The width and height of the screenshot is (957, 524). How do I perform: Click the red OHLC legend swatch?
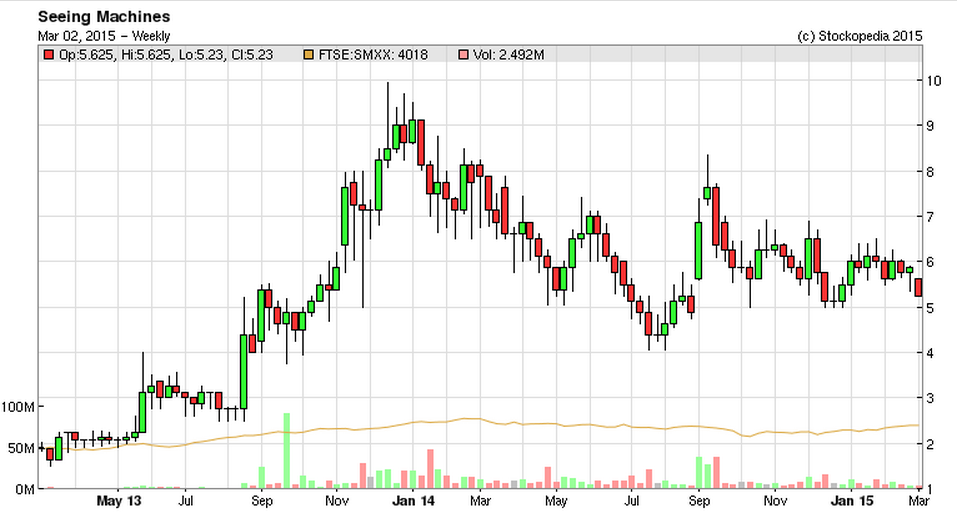[x=48, y=55]
